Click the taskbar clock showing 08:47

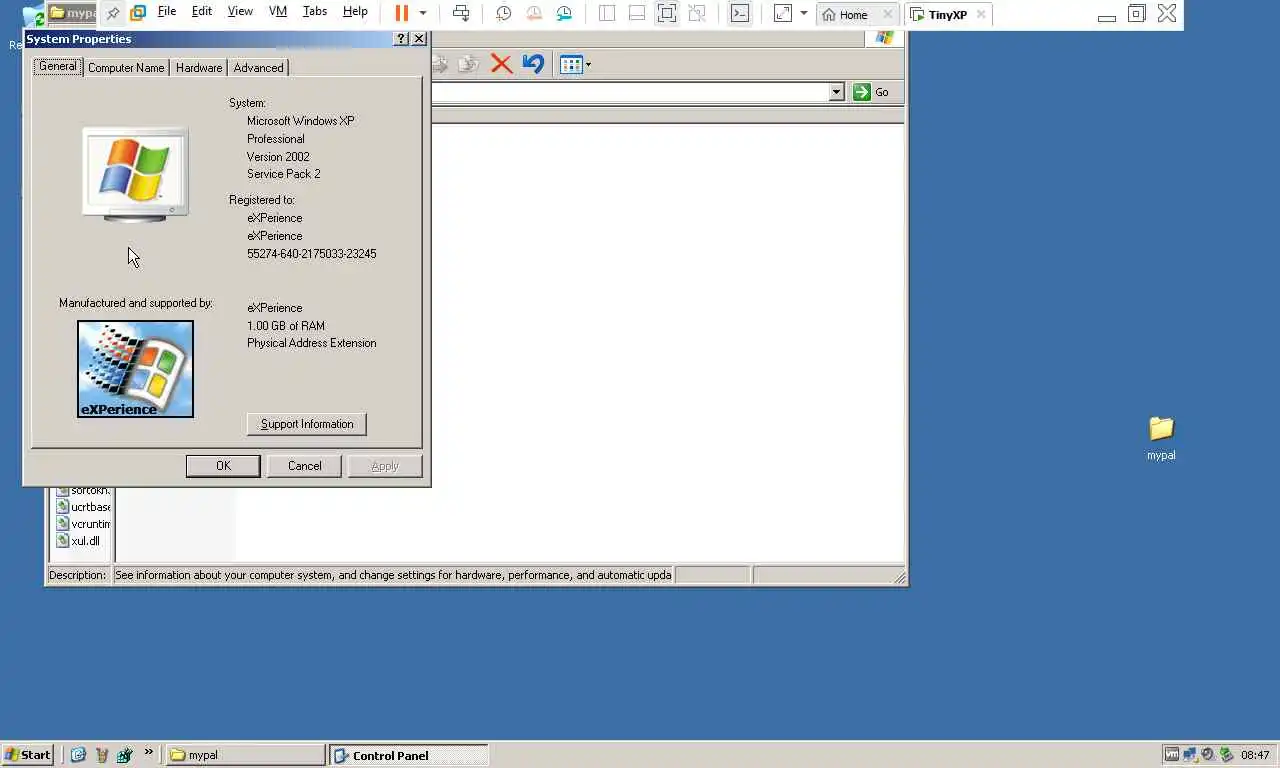[1255, 755]
